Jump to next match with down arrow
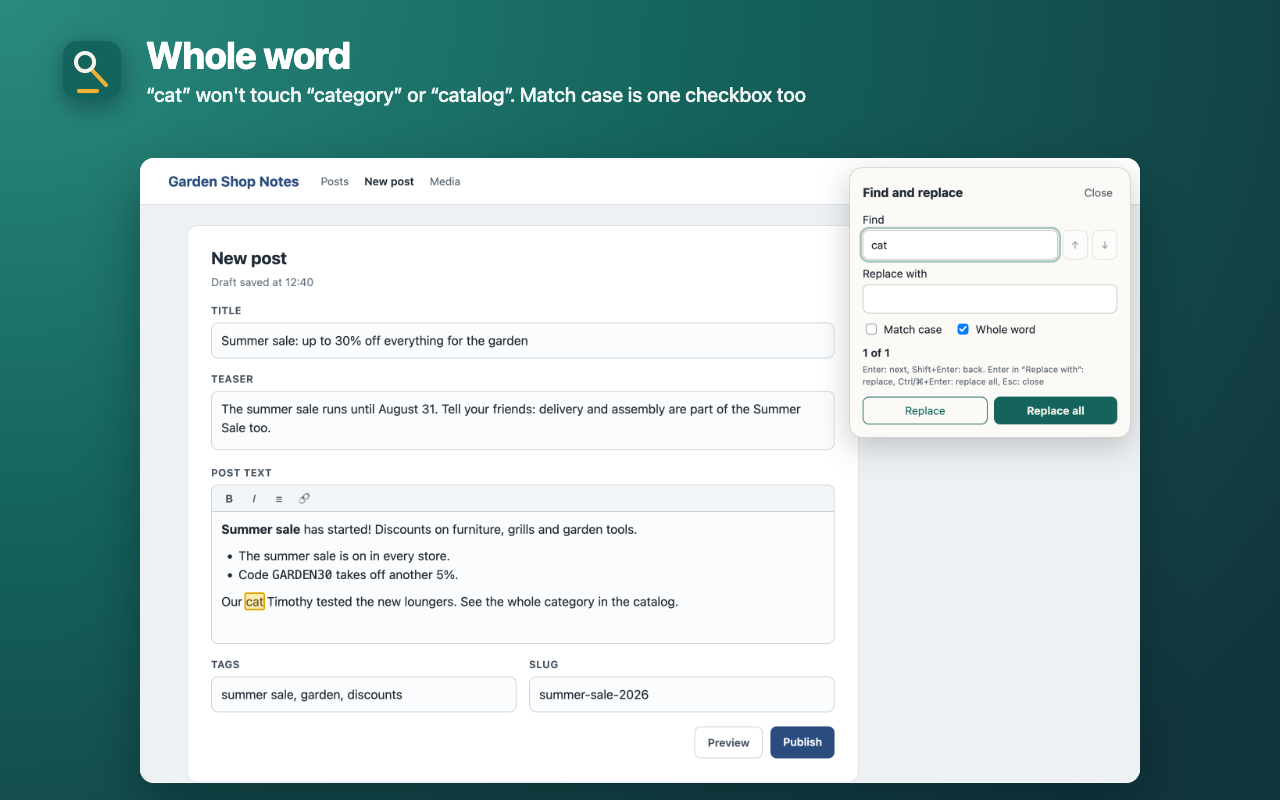Image resolution: width=1280 pixels, height=800 pixels. [1104, 245]
